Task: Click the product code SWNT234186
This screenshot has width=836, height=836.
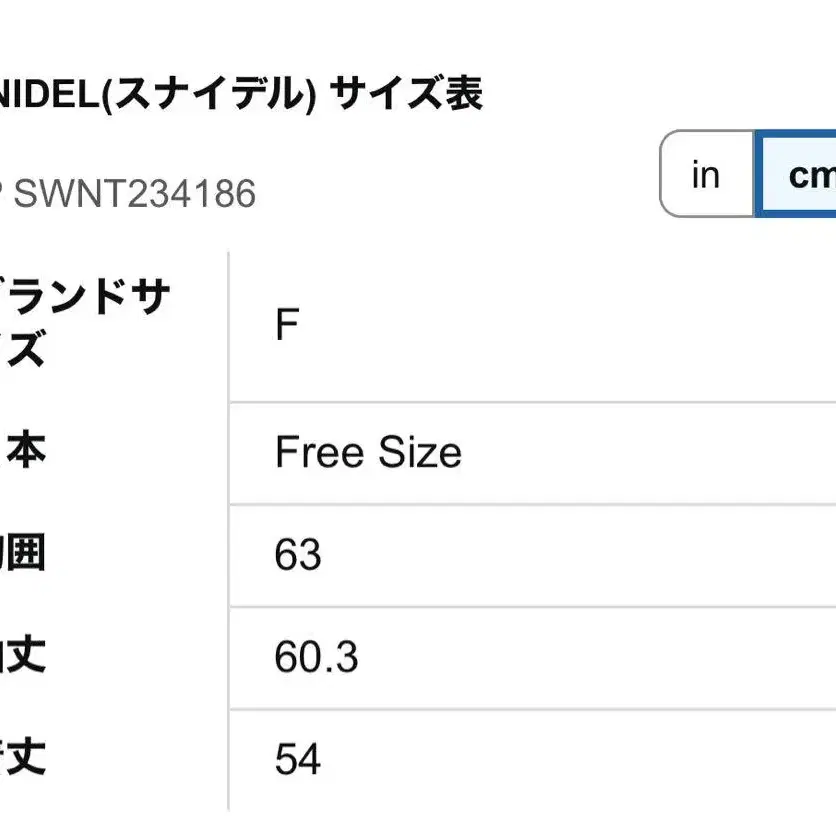Action: click(135, 193)
